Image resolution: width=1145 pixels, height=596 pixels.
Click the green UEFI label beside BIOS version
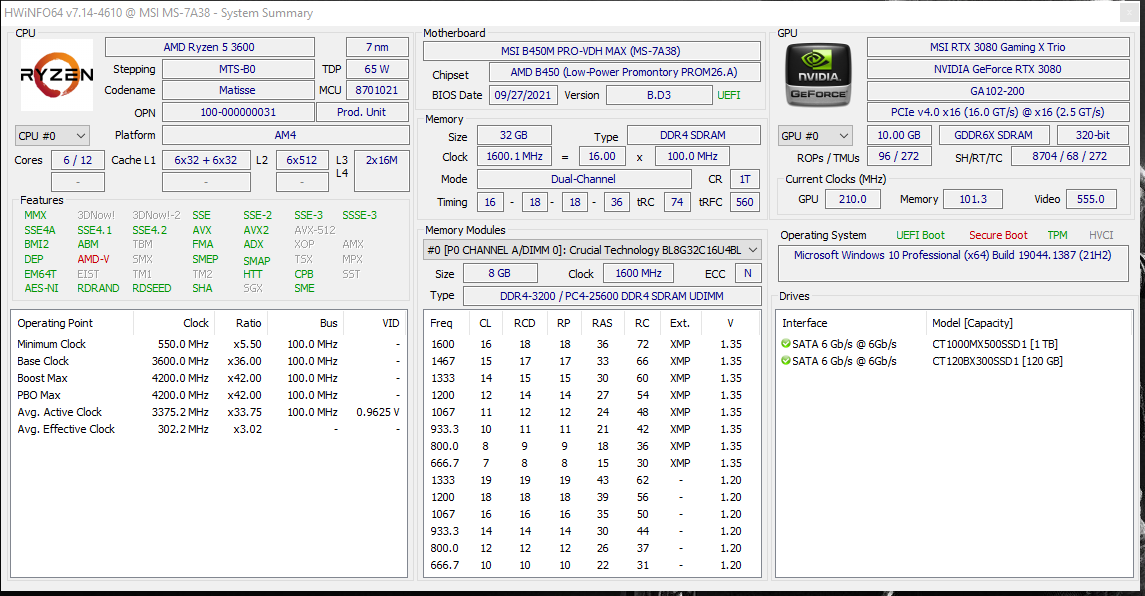pos(729,95)
